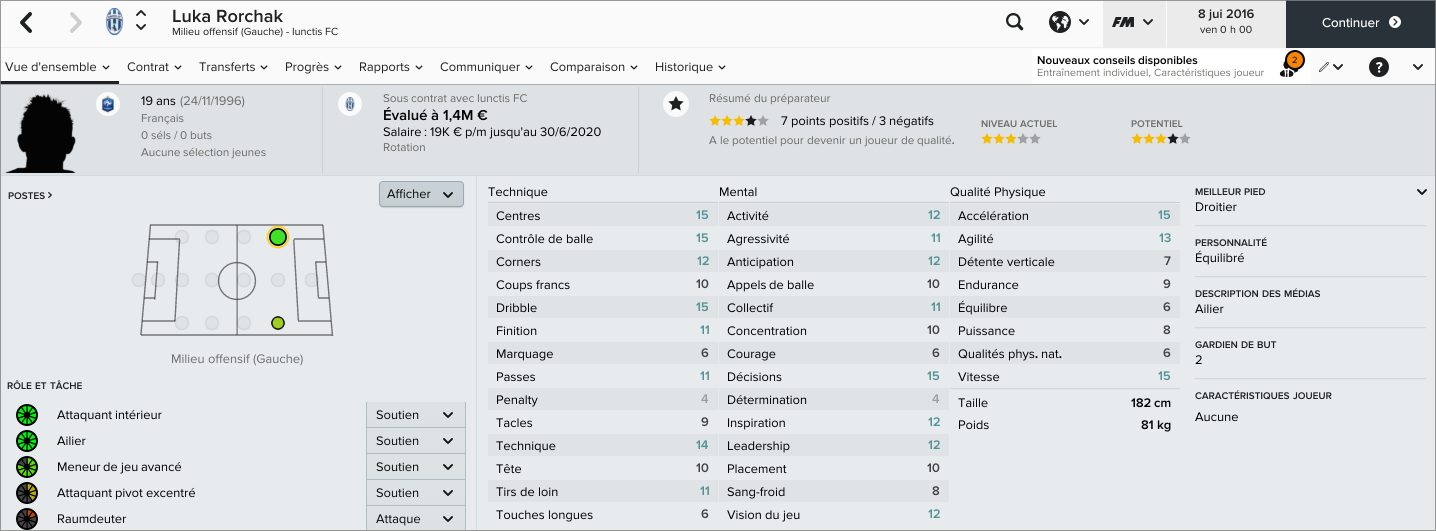Image resolution: width=1436 pixels, height=531 pixels.
Task: Open the Transferts menu
Action: (x=233, y=67)
